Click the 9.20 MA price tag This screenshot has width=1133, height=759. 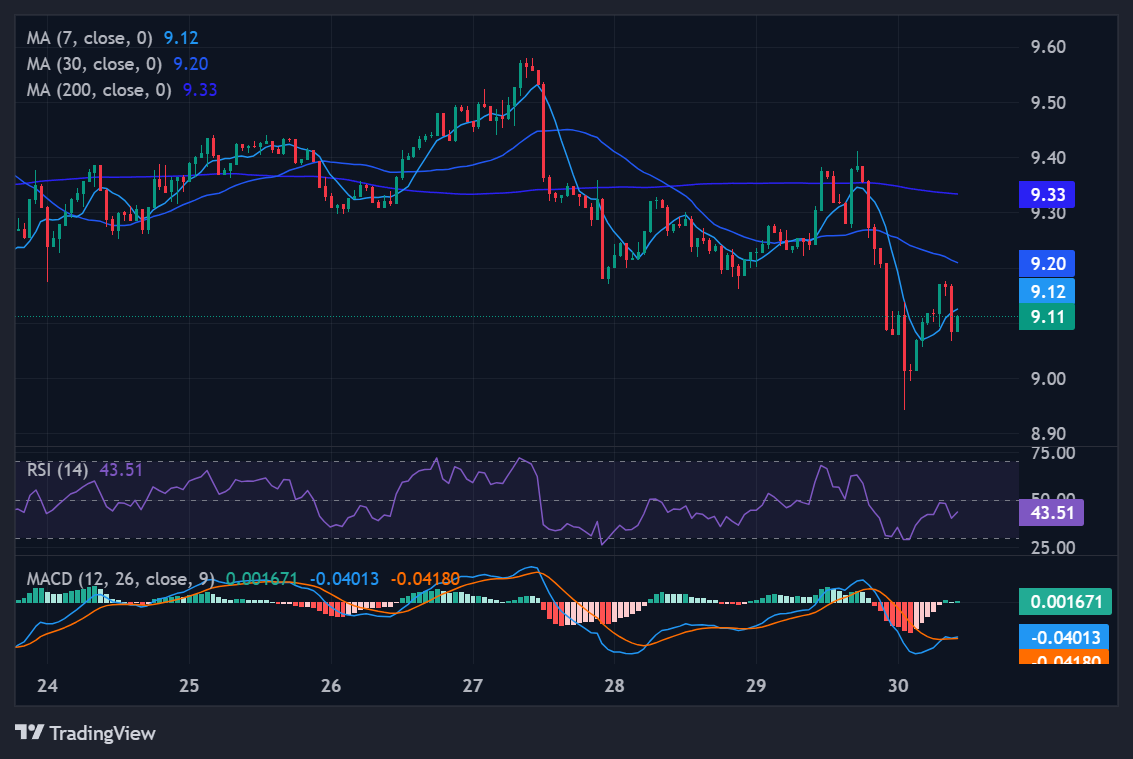[x=1046, y=264]
